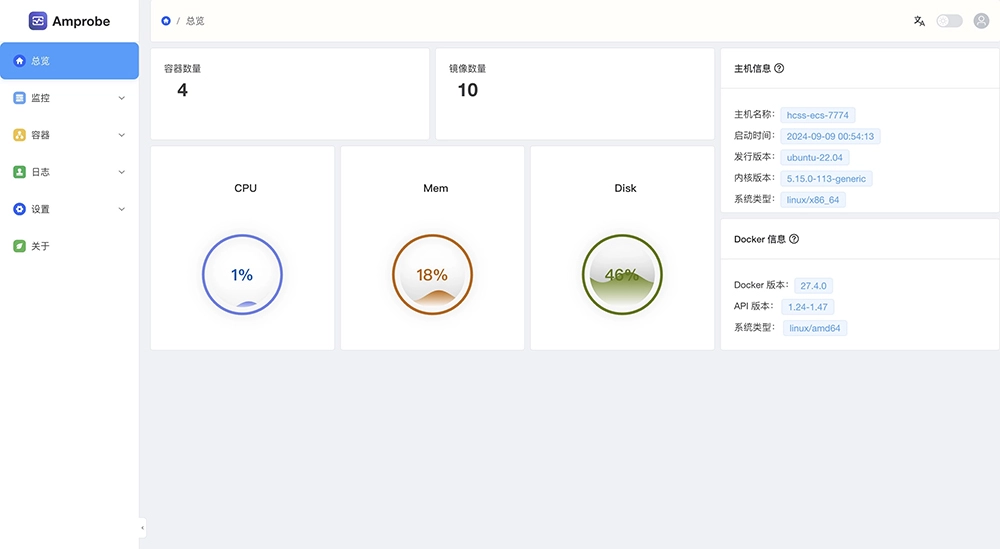This screenshot has height=549, width=1000.
Task: Open the user avatar menu
Action: click(x=981, y=21)
